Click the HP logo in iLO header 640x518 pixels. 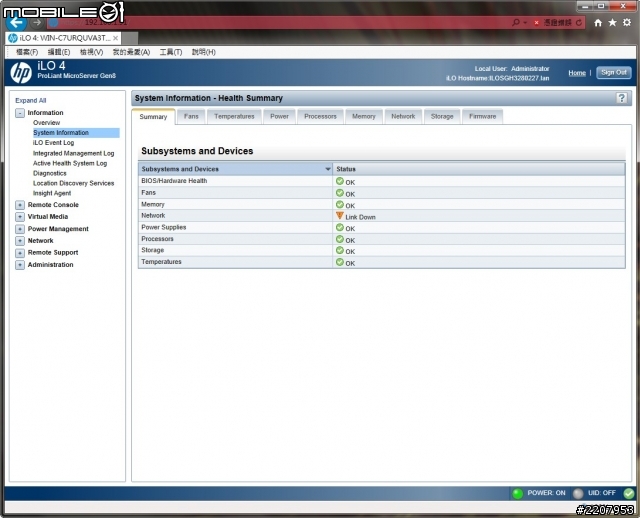tap(21, 72)
